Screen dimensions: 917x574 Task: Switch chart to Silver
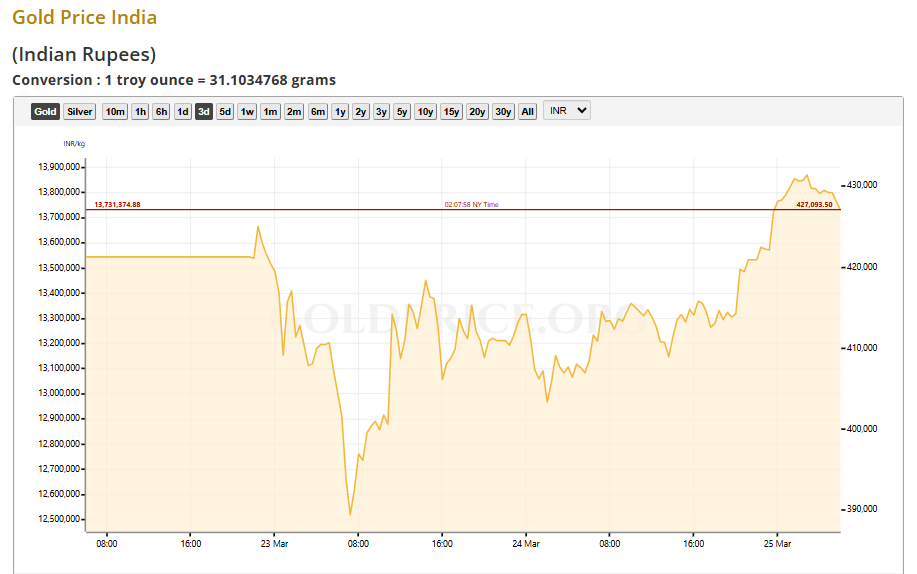[80, 111]
